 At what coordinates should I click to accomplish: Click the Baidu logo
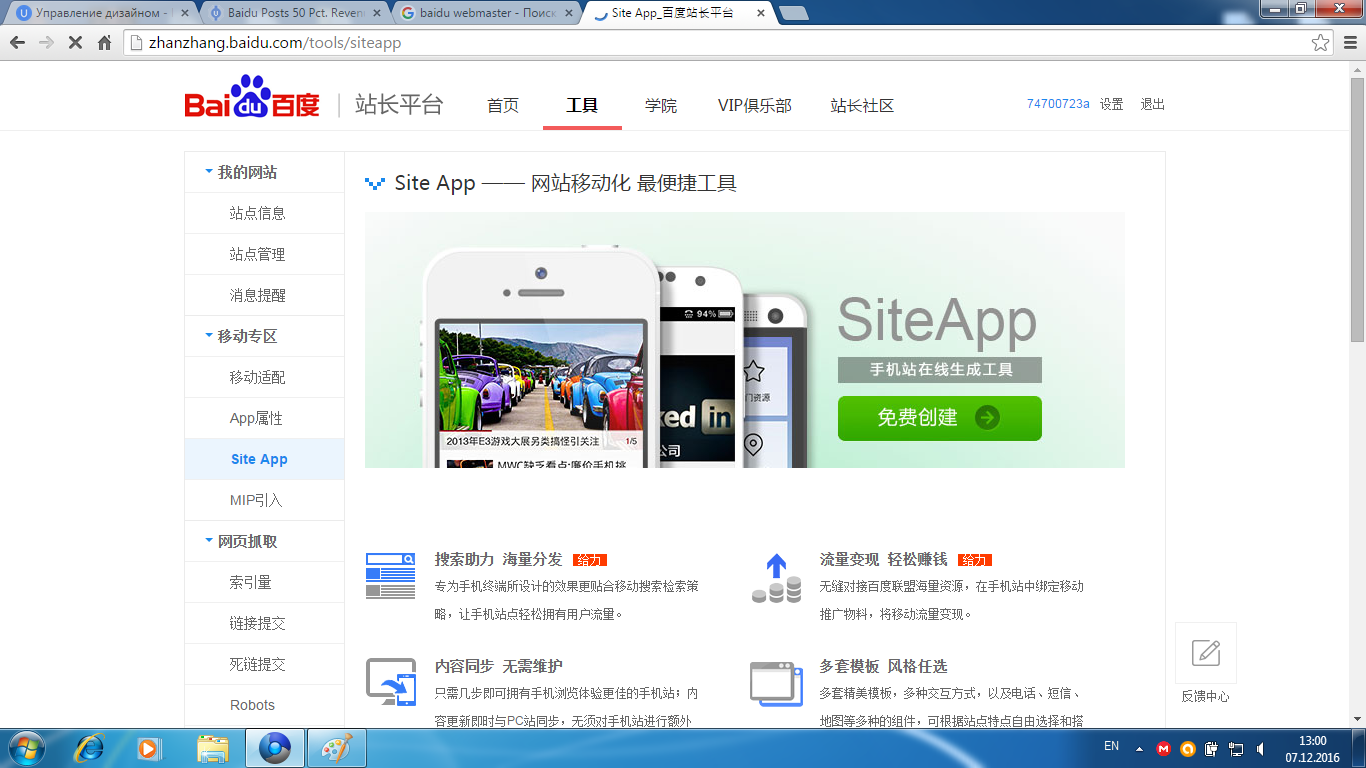click(252, 98)
